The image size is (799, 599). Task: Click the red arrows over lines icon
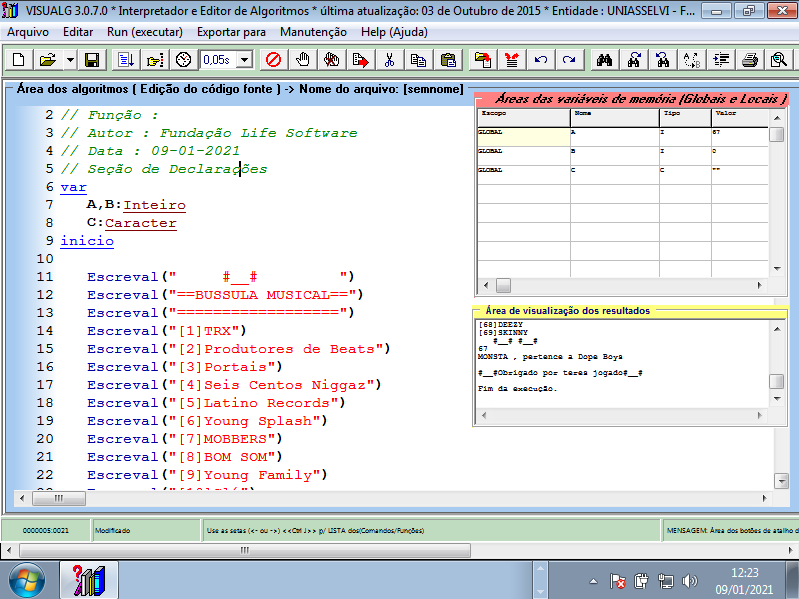511,60
